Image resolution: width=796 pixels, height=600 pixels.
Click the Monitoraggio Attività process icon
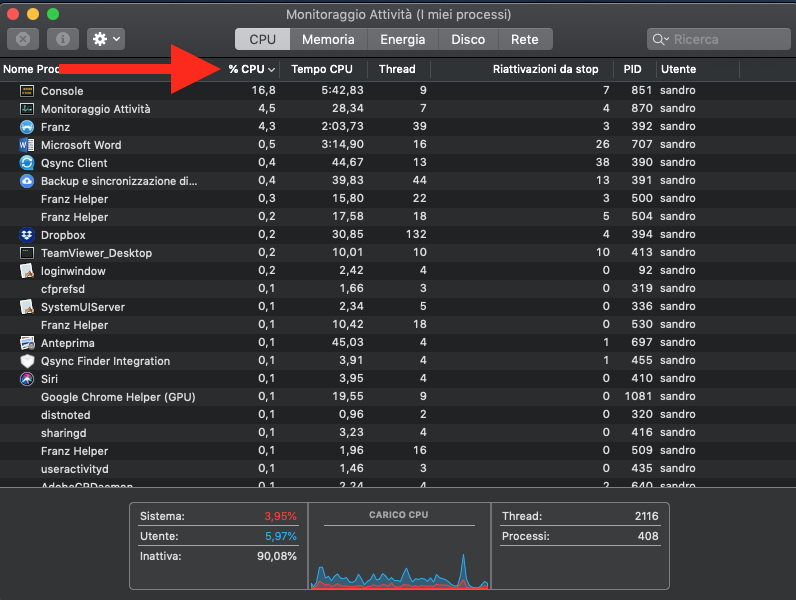click(26, 109)
